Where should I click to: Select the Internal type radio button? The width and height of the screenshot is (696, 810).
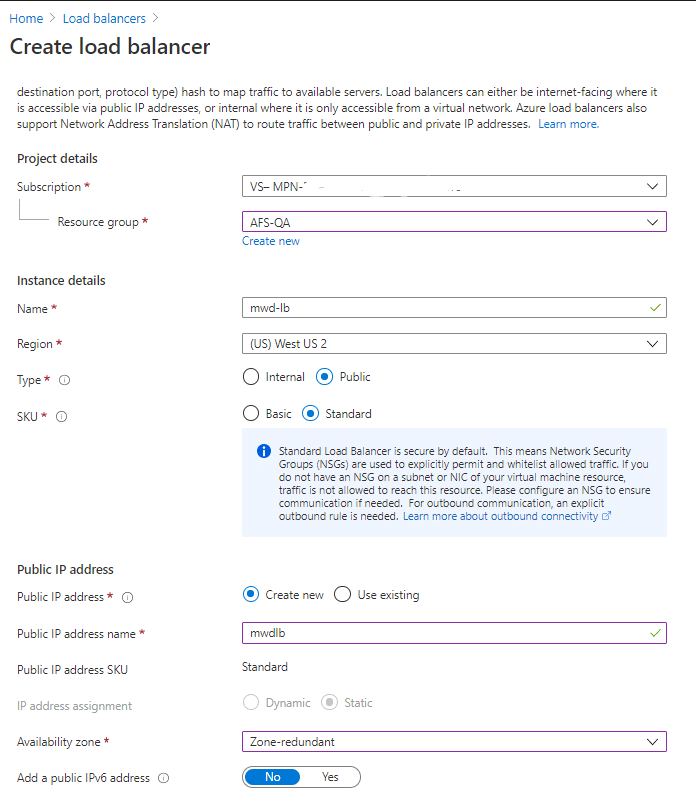click(250, 377)
